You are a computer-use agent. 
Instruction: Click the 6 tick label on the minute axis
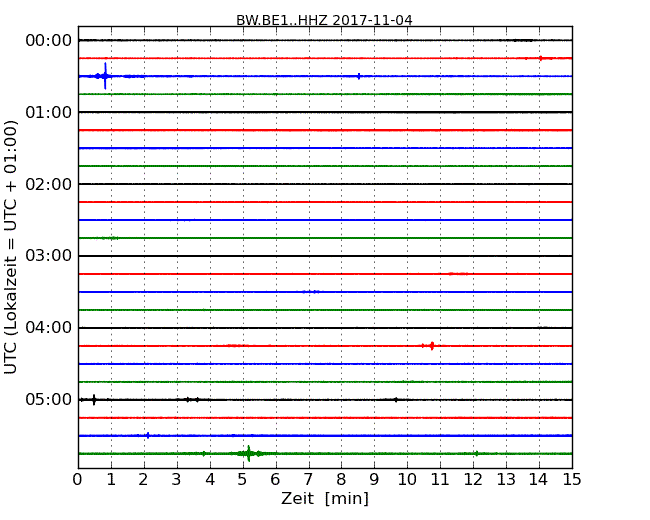tap(276, 480)
